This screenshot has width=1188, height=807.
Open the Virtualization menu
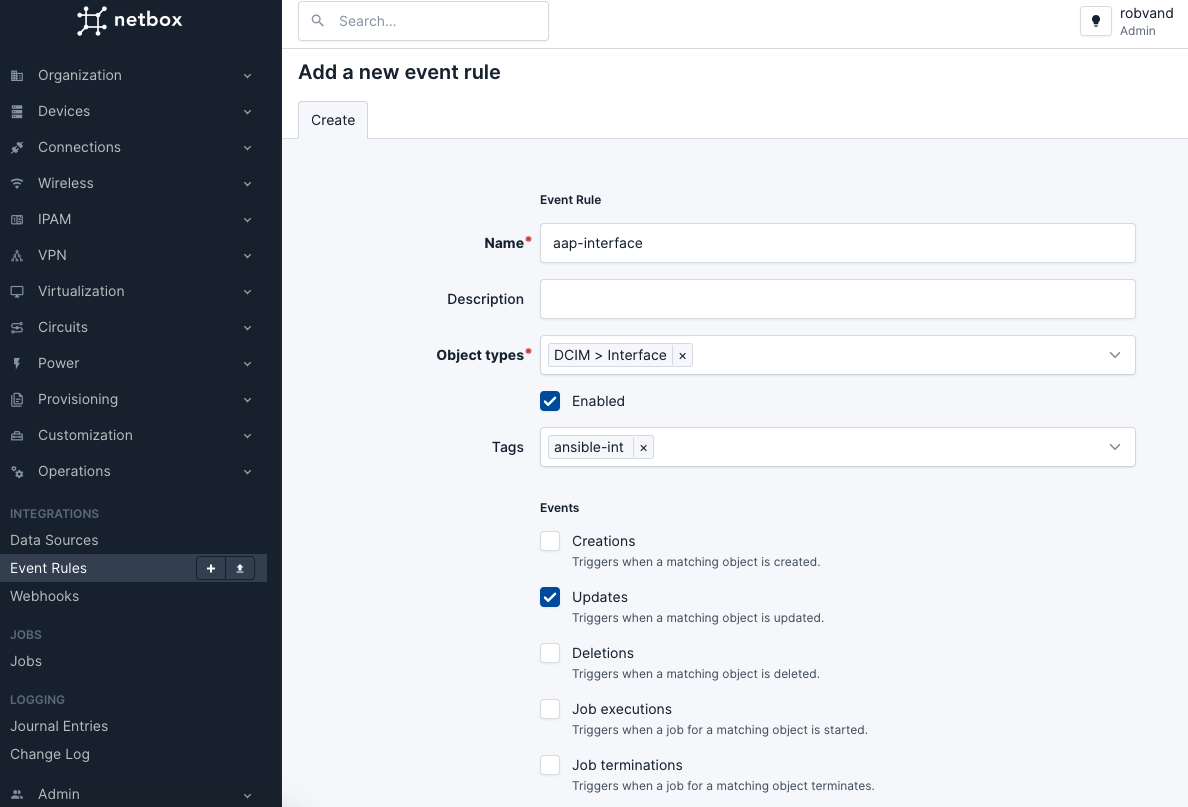[x=133, y=291]
